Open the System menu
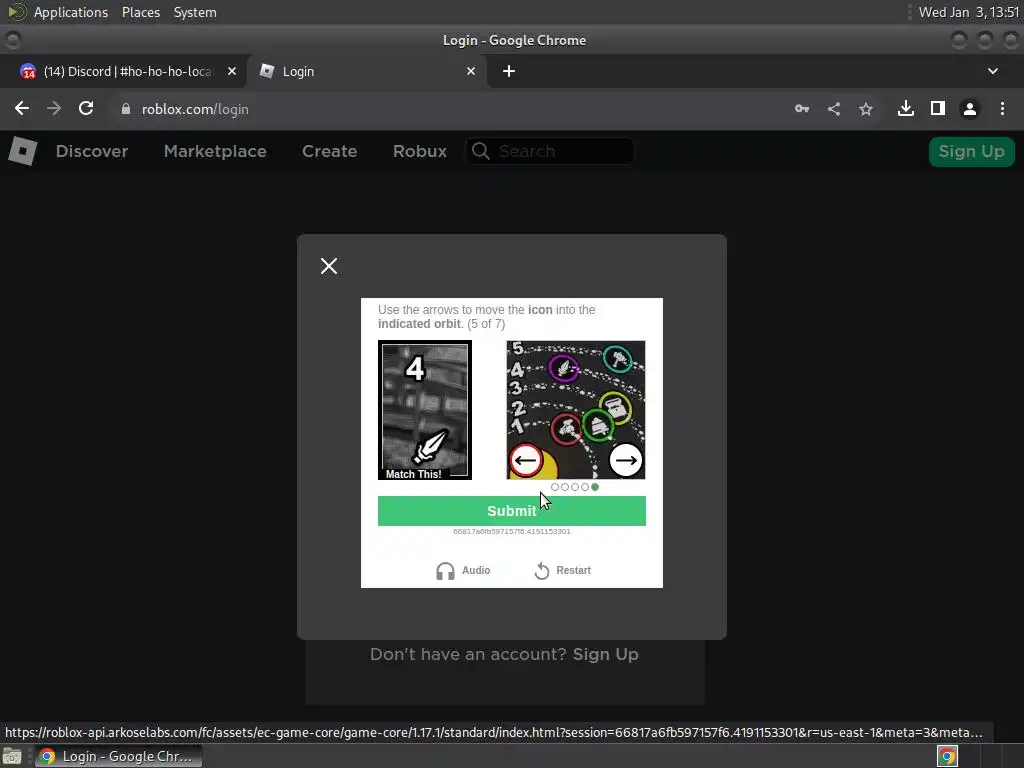The image size is (1024, 768). click(x=195, y=12)
